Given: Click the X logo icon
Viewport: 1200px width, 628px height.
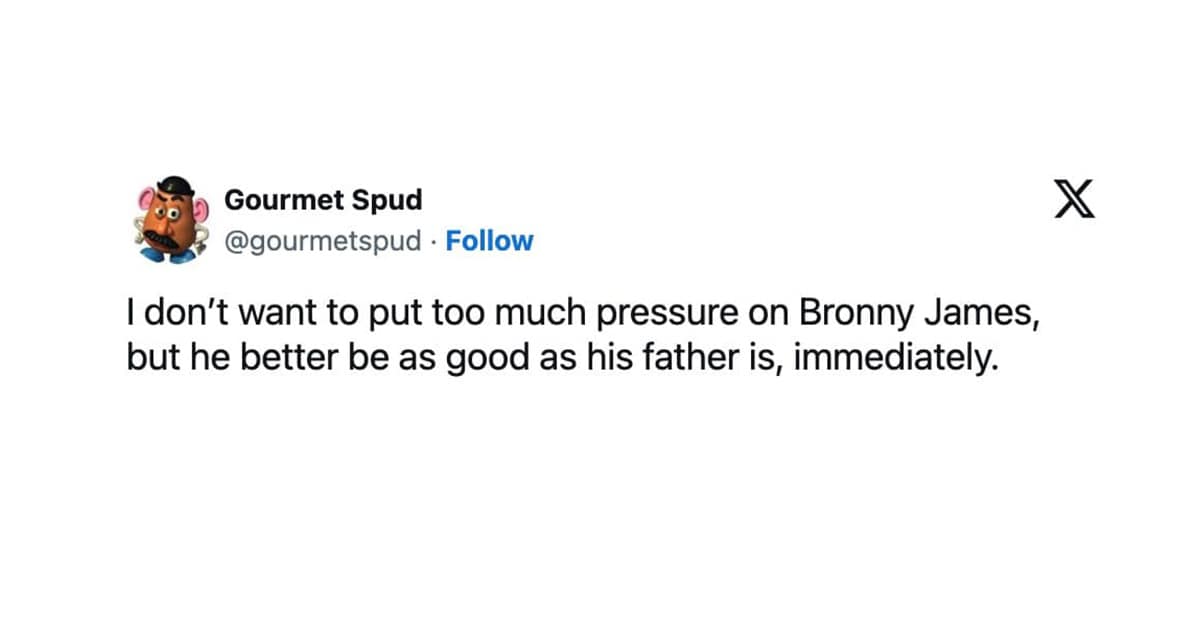Looking at the screenshot, I should 1075,198.
